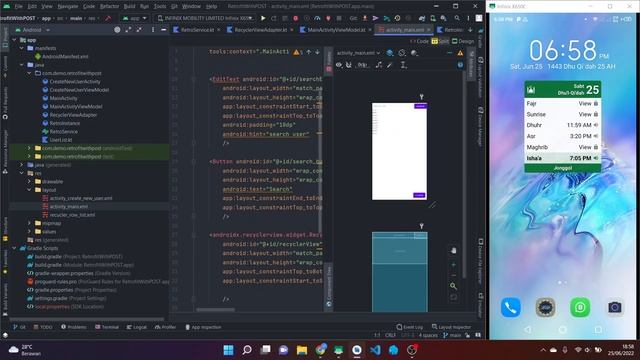Click the Project panel horizontal scrollbar
This screenshot has height=360, width=640.
[87, 319]
